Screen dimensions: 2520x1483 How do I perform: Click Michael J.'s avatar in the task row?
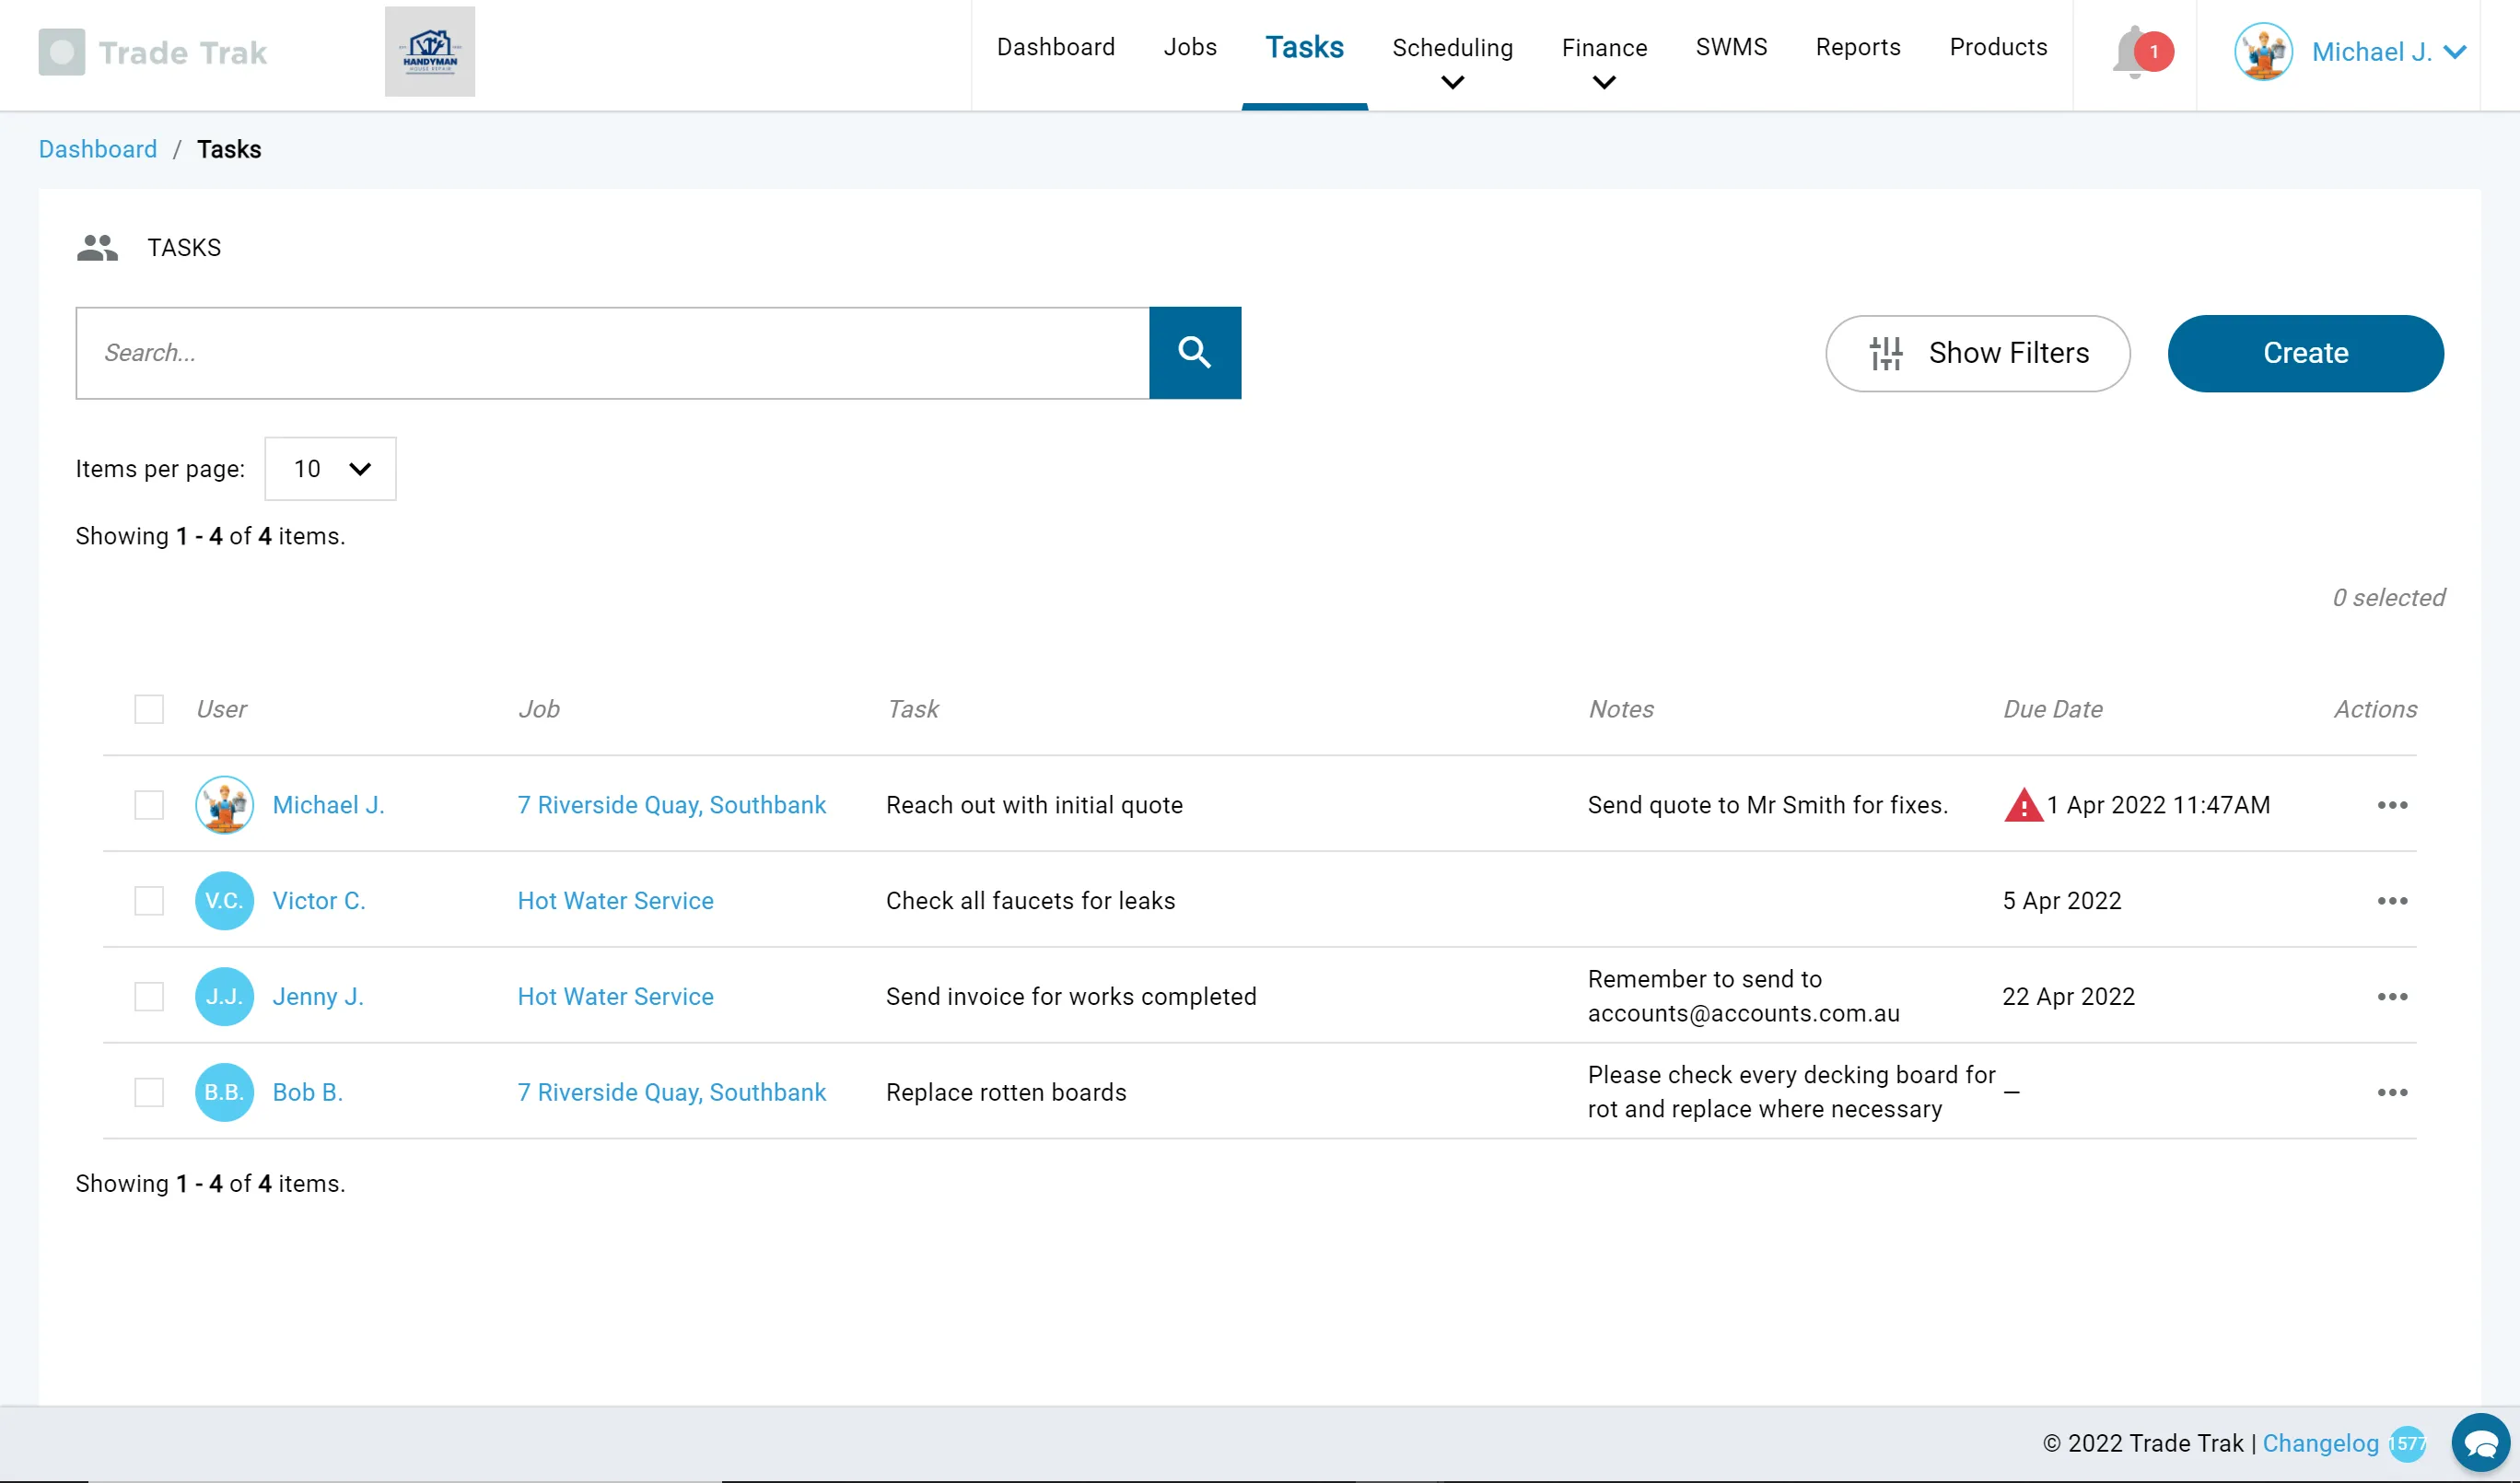[x=224, y=805]
